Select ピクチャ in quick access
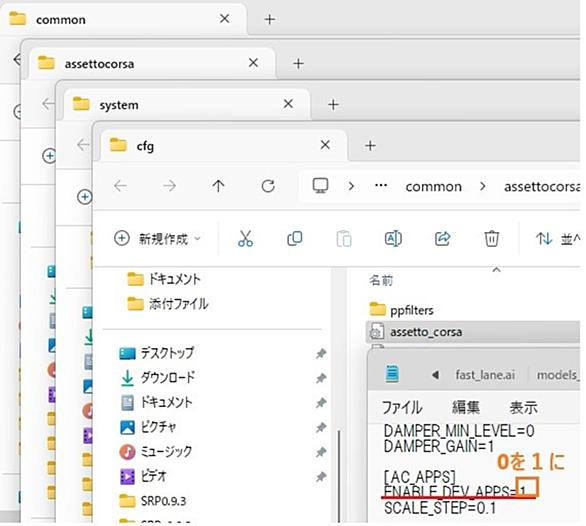The height and width of the screenshot is (526, 586). pyautogui.click(x=148, y=427)
